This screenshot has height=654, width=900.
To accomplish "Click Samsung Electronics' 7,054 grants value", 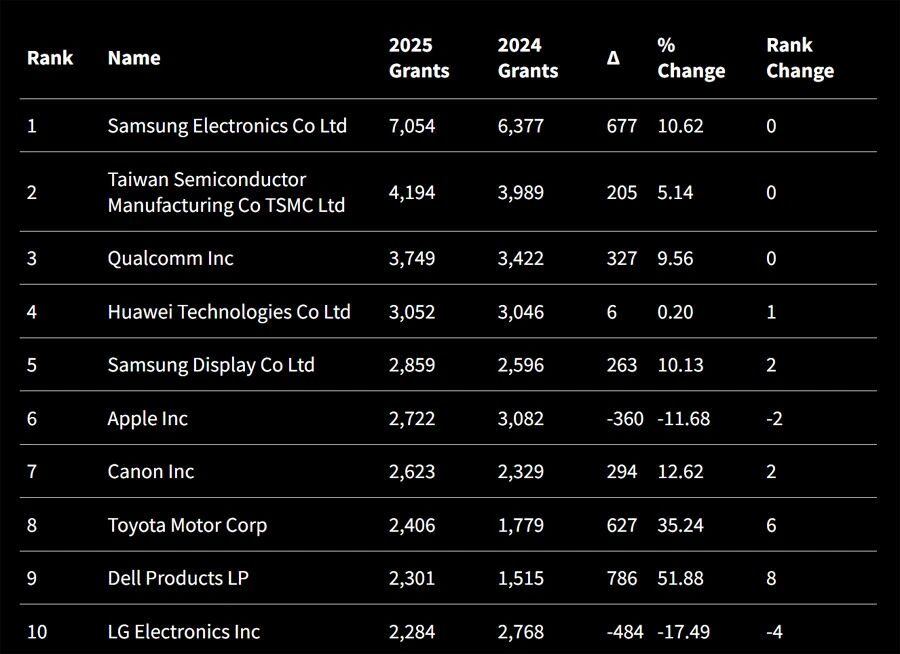I will point(412,126).
